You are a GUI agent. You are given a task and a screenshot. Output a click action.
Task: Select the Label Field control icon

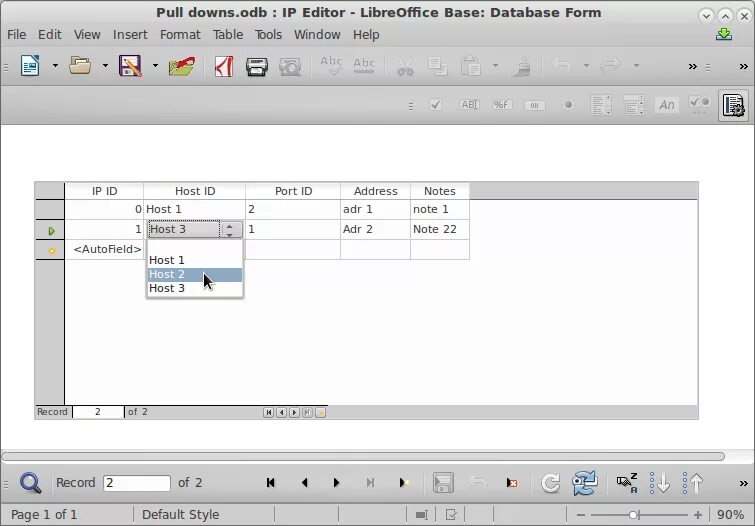667,105
